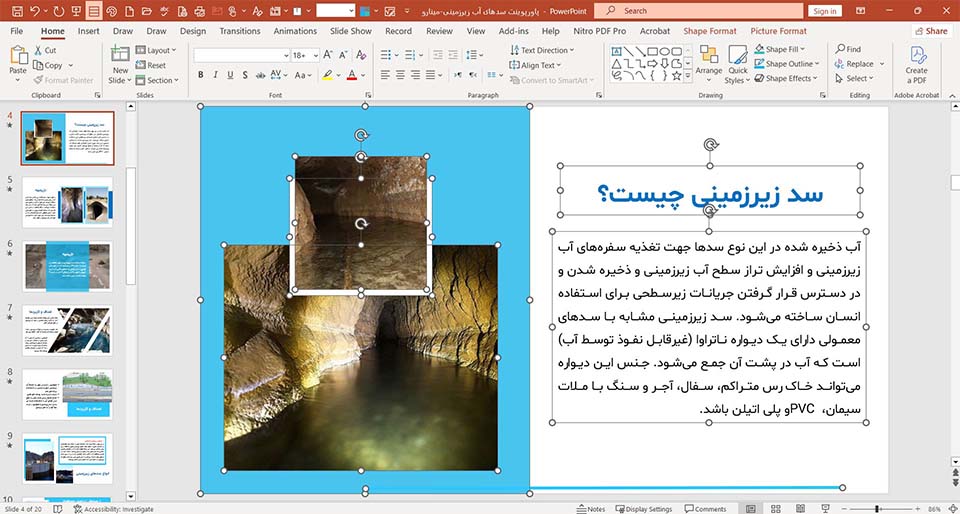Image resolution: width=960 pixels, height=514 pixels.
Task: Toggle italic formatting
Action: (x=216, y=75)
